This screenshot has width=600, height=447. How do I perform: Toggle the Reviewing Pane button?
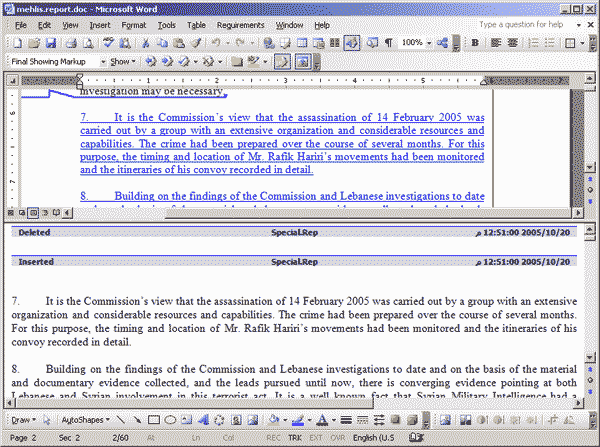303,61
